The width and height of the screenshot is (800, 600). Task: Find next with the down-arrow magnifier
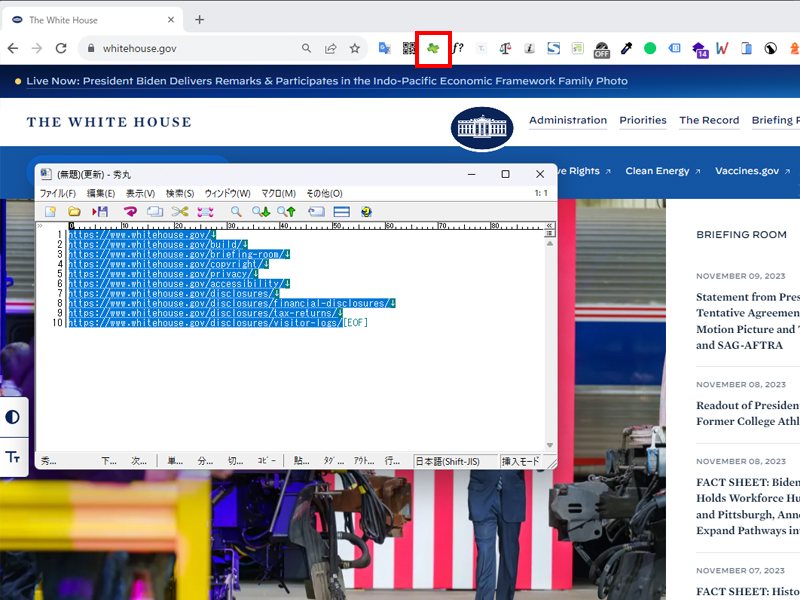click(x=261, y=212)
